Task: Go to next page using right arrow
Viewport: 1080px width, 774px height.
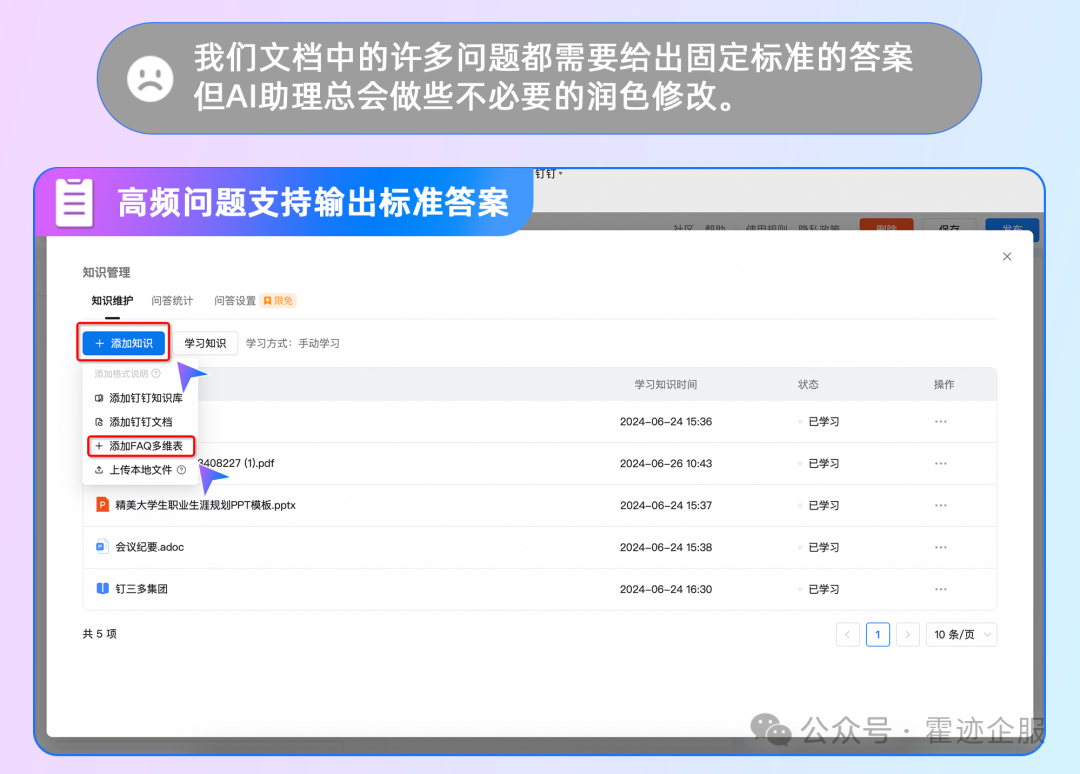Action: pos(907,634)
